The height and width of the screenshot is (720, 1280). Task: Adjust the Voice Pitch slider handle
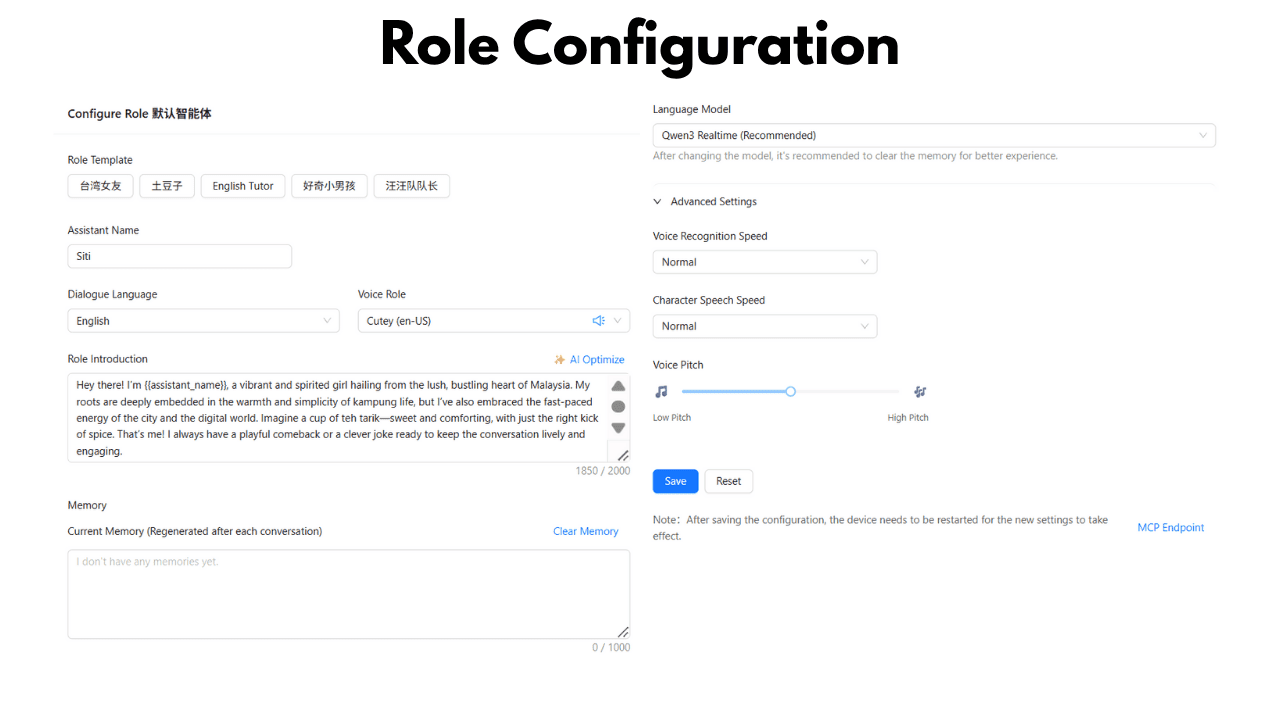(790, 392)
